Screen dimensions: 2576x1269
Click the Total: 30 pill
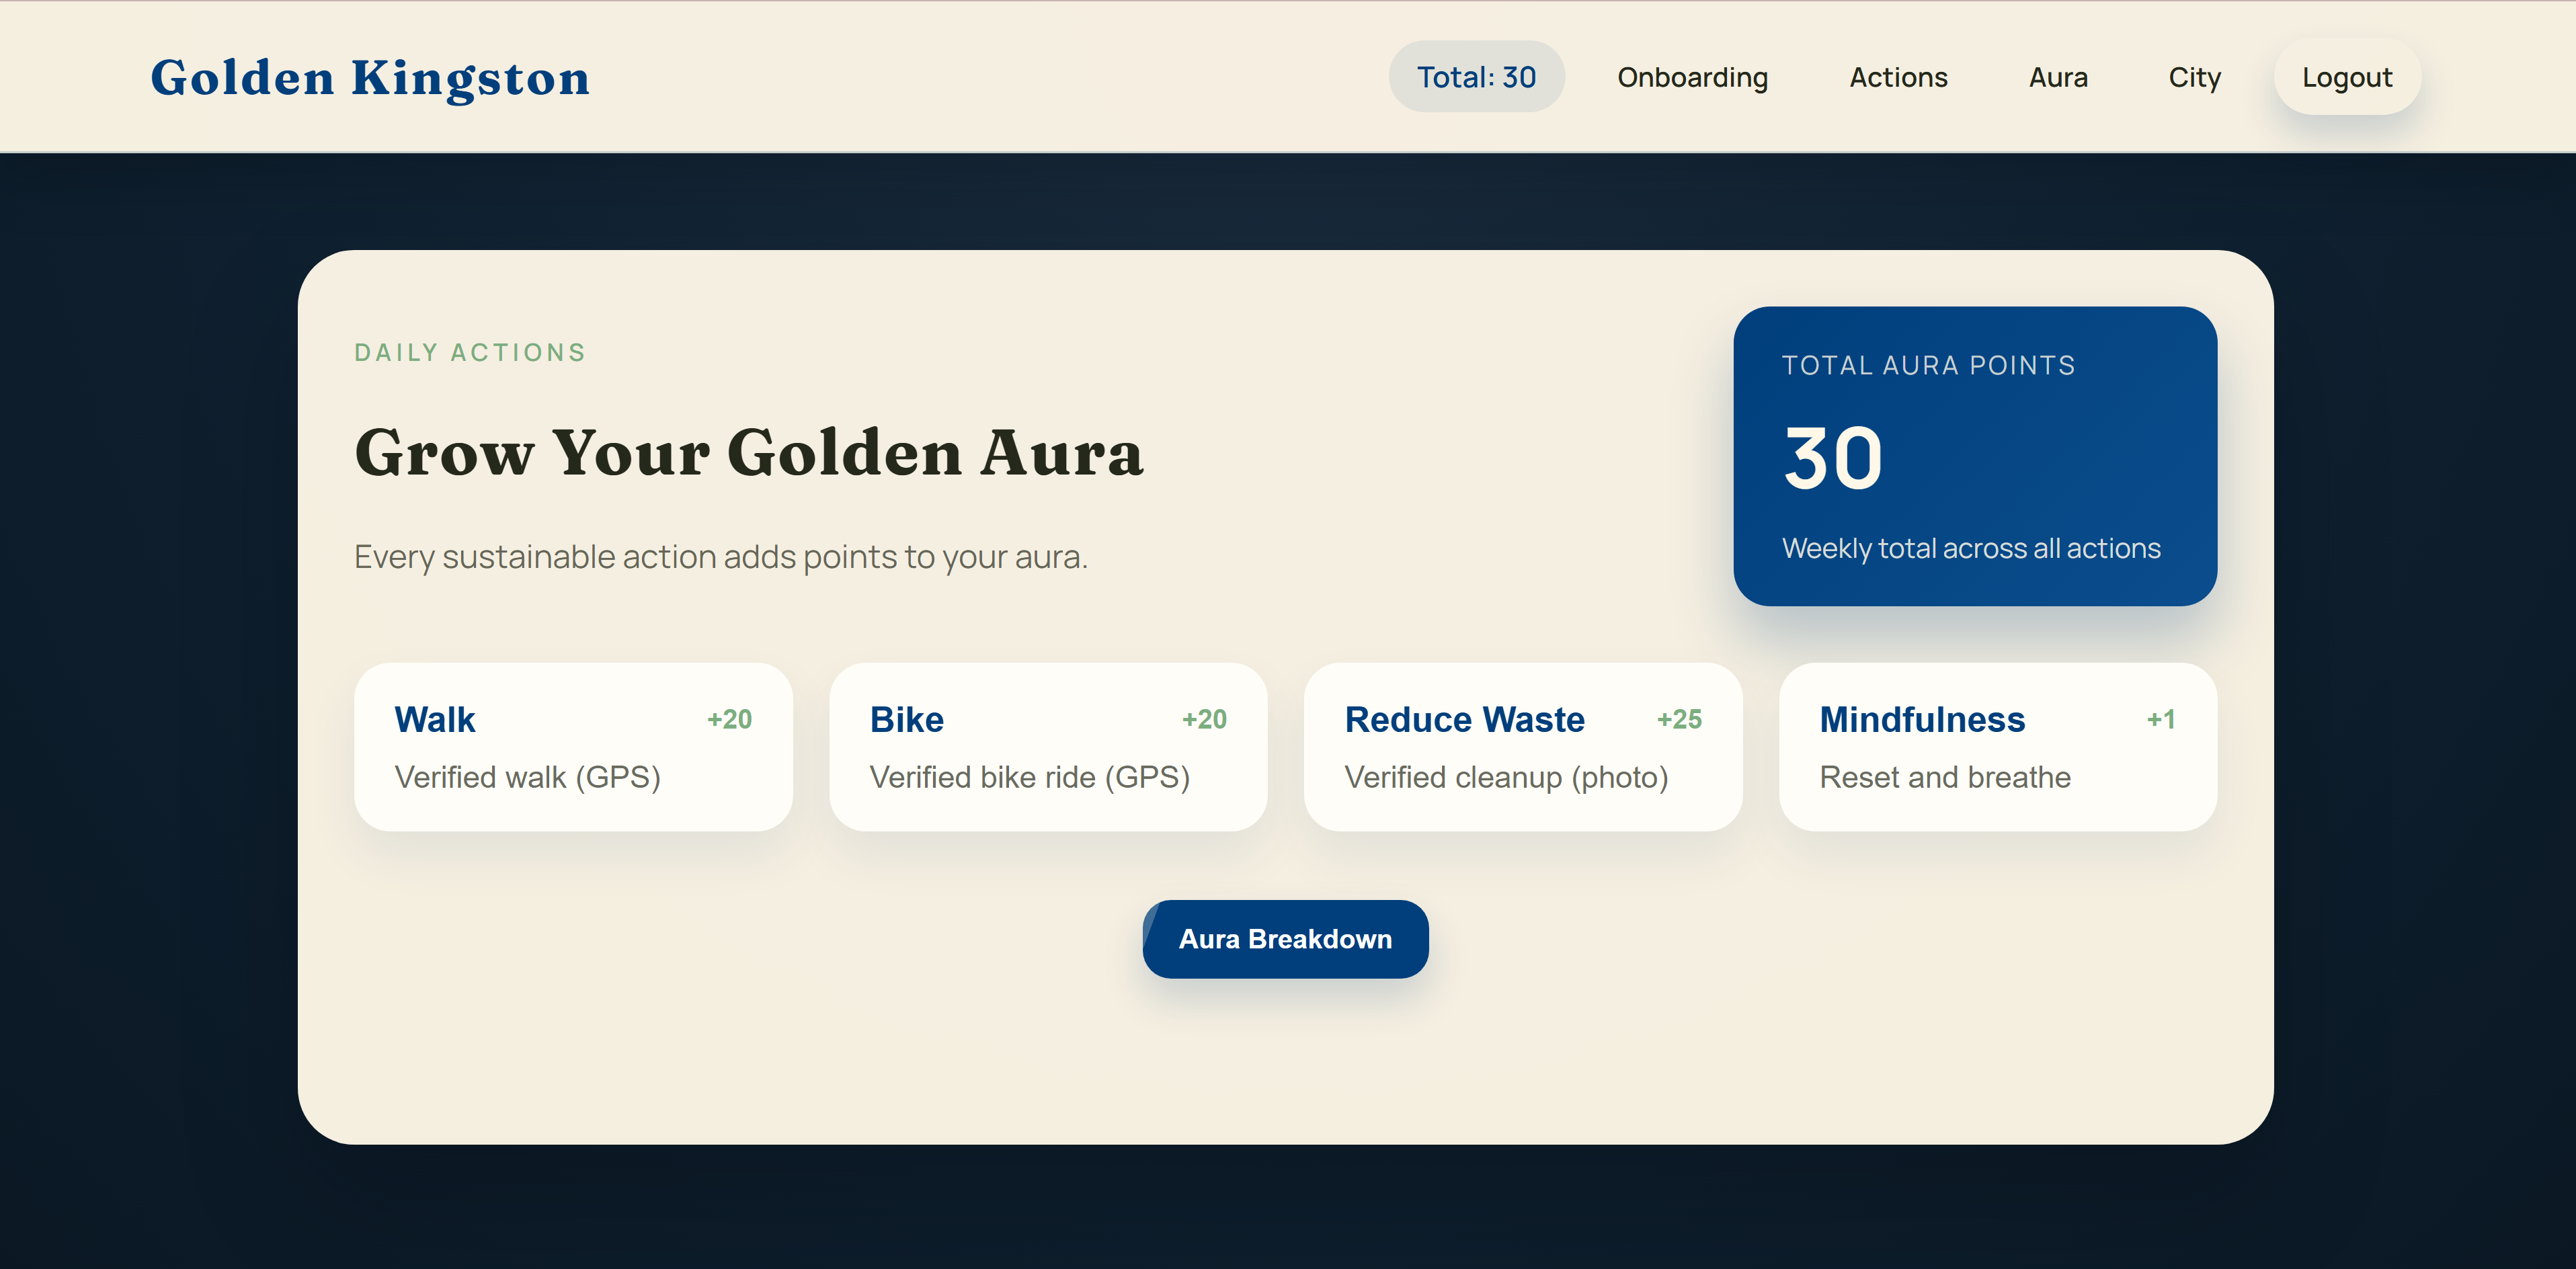1475,77
